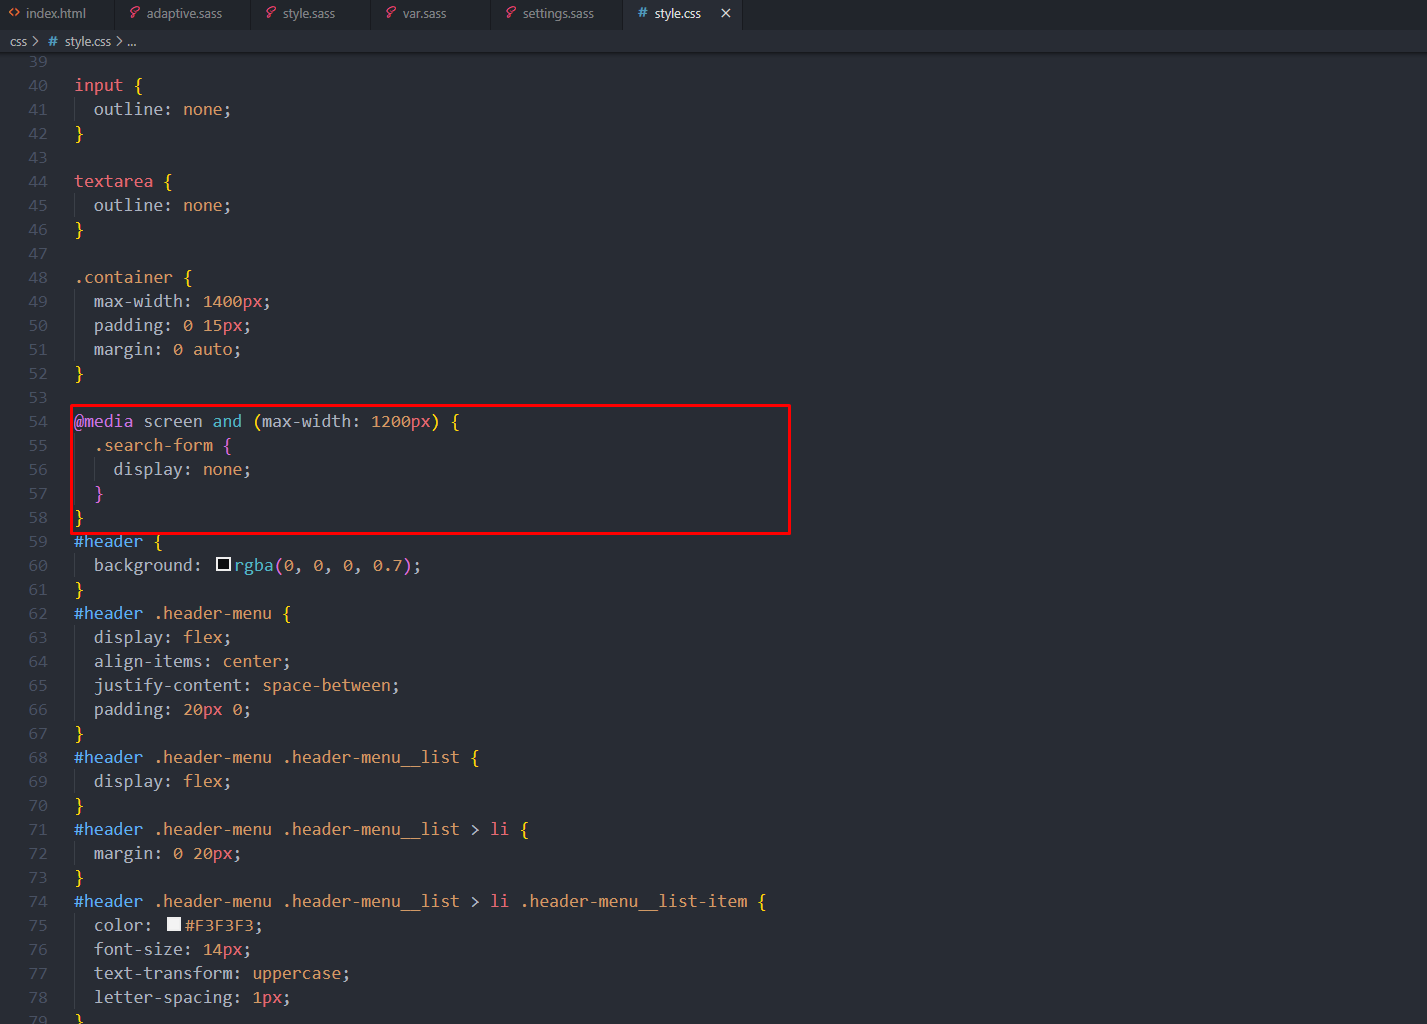The width and height of the screenshot is (1427, 1024).
Task: Click 'display: none;' declaration
Action: coord(182,470)
